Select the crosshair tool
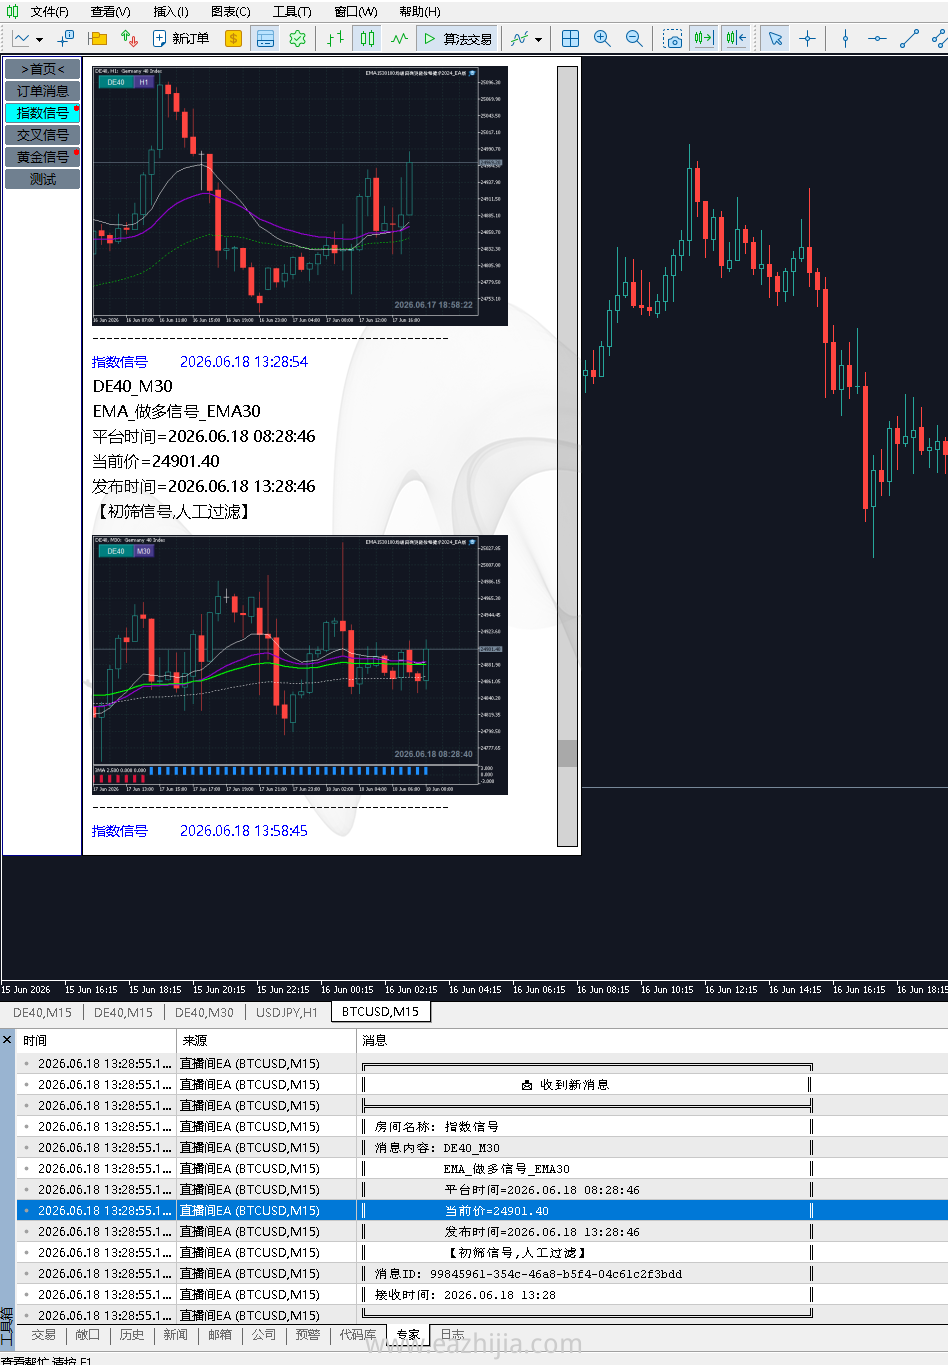 coord(807,38)
